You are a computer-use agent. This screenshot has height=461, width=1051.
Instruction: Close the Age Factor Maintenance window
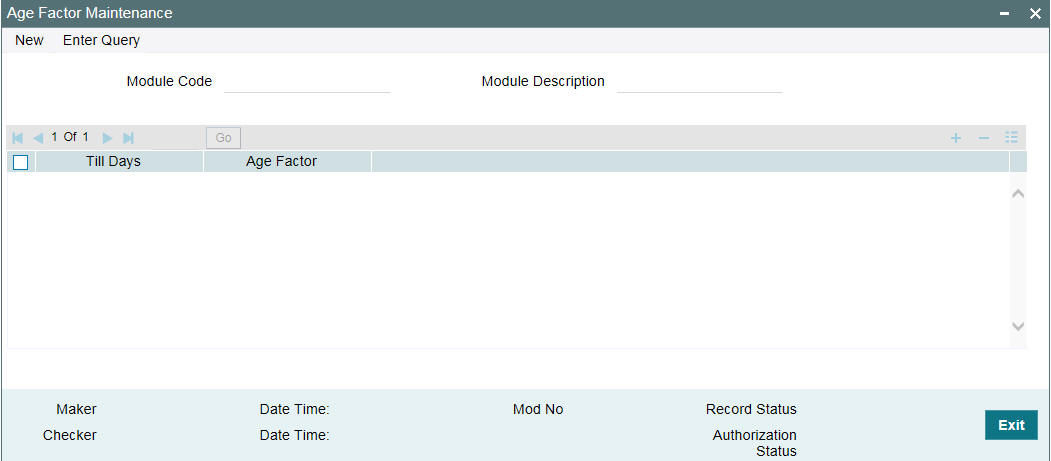click(x=1035, y=14)
